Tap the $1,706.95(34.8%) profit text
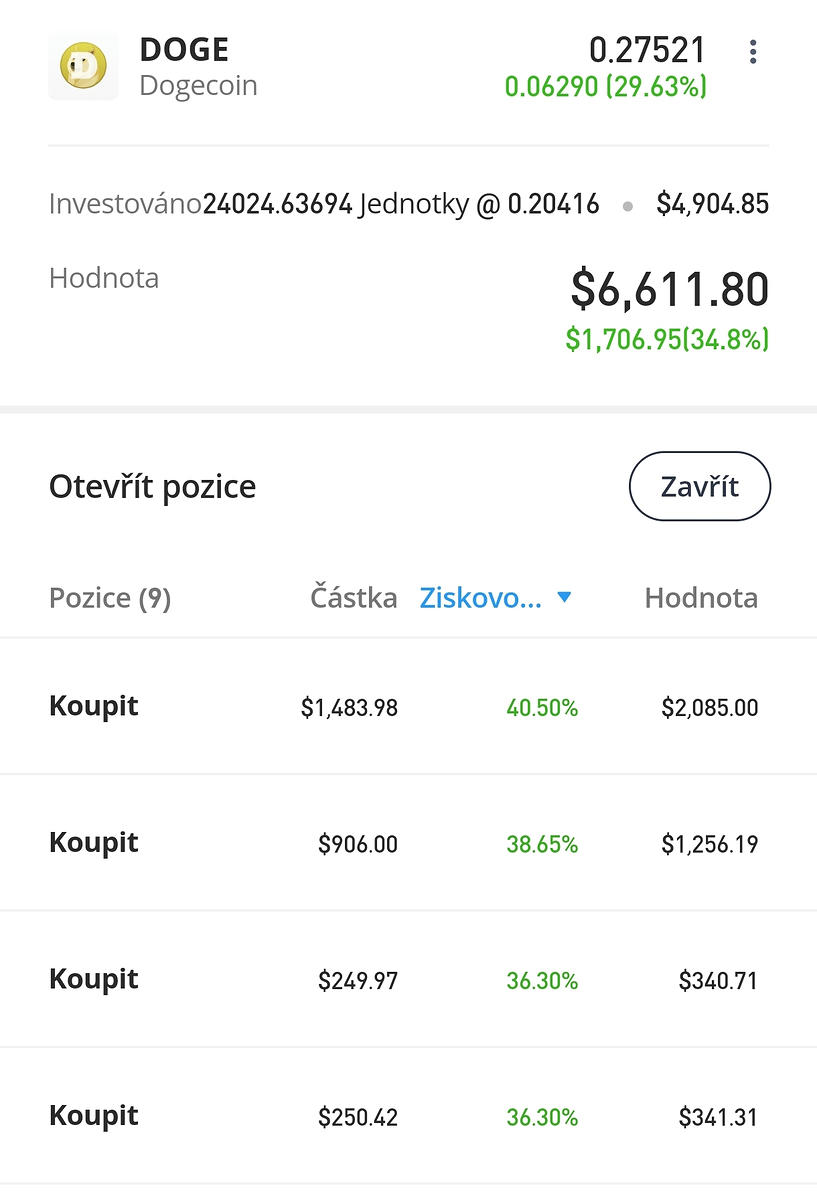This screenshot has height=1200, width=817. (667, 339)
